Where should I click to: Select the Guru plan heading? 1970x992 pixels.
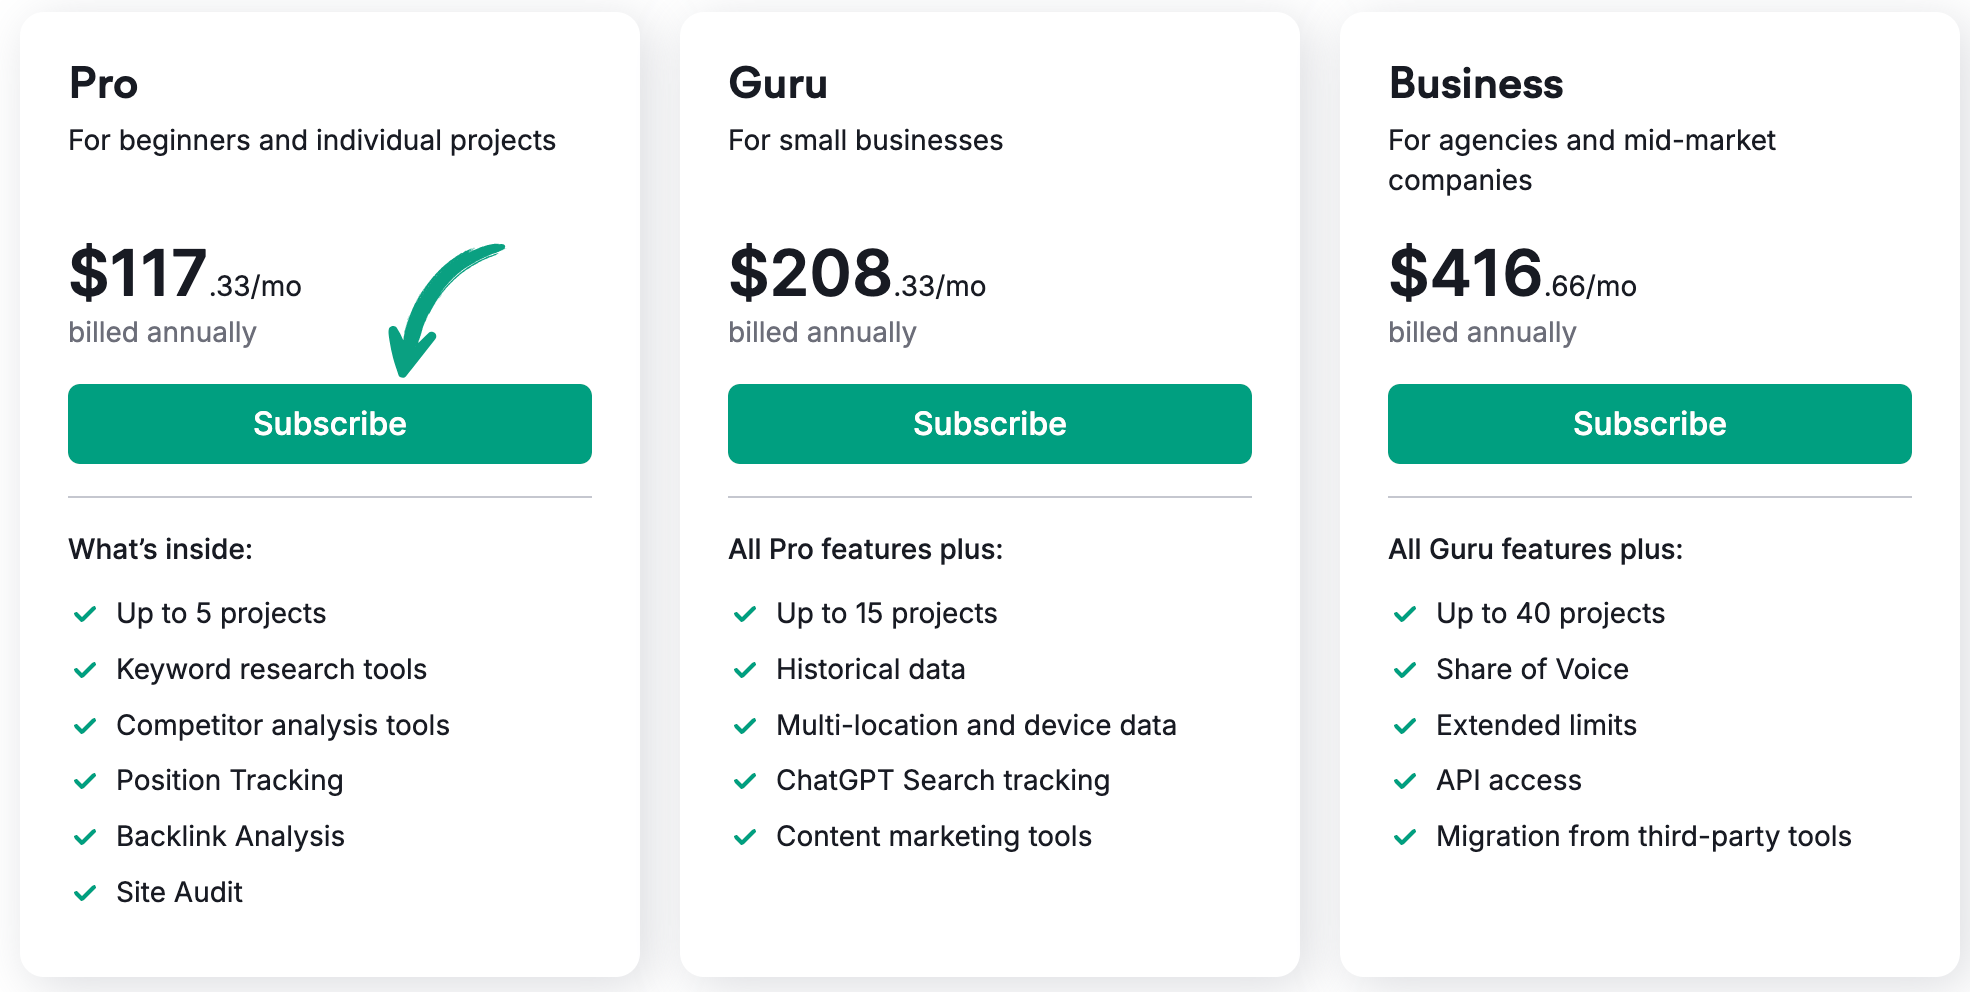click(x=778, y=84)
